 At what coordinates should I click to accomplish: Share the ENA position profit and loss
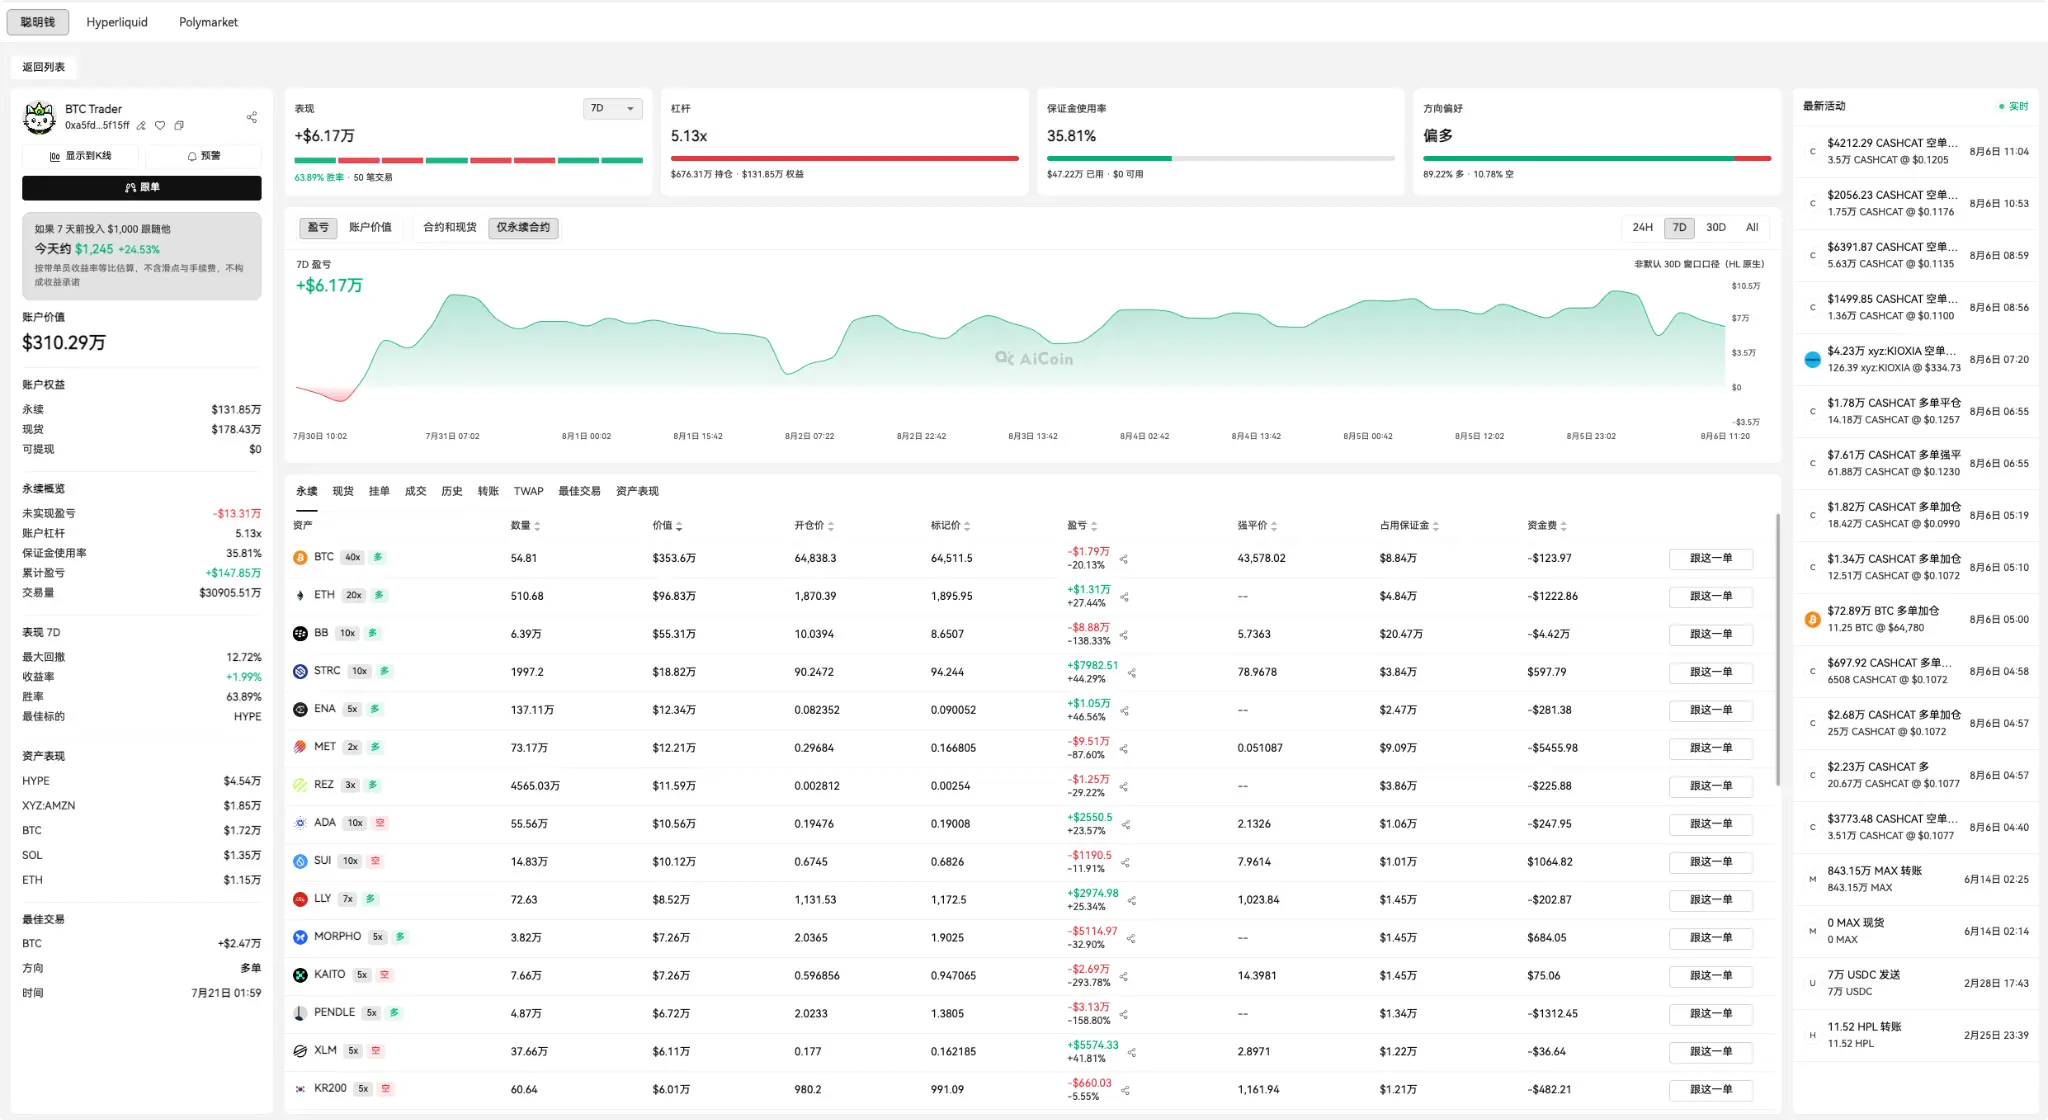pos(1124,711)
